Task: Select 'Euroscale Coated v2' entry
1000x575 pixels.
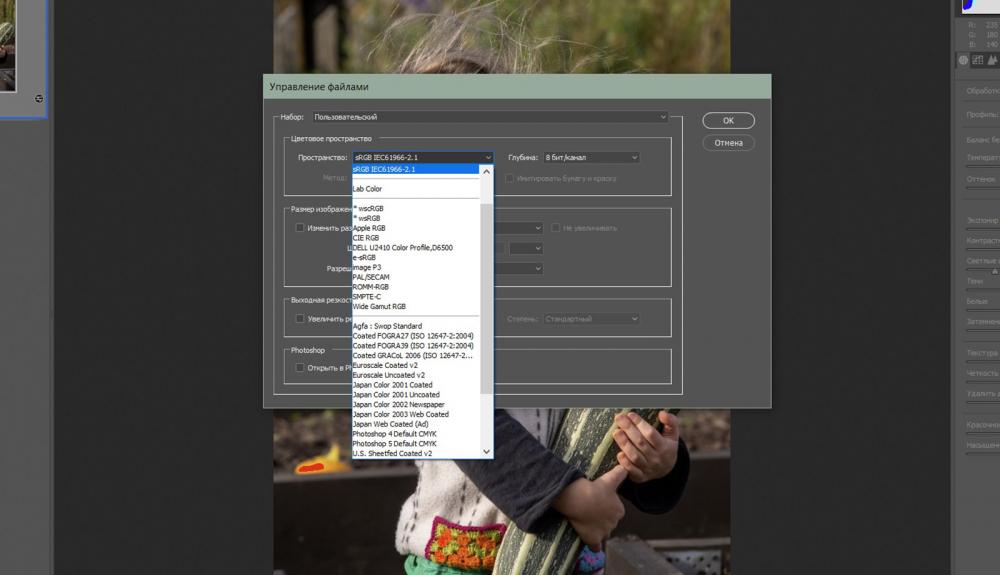Action: coord(415,365)
